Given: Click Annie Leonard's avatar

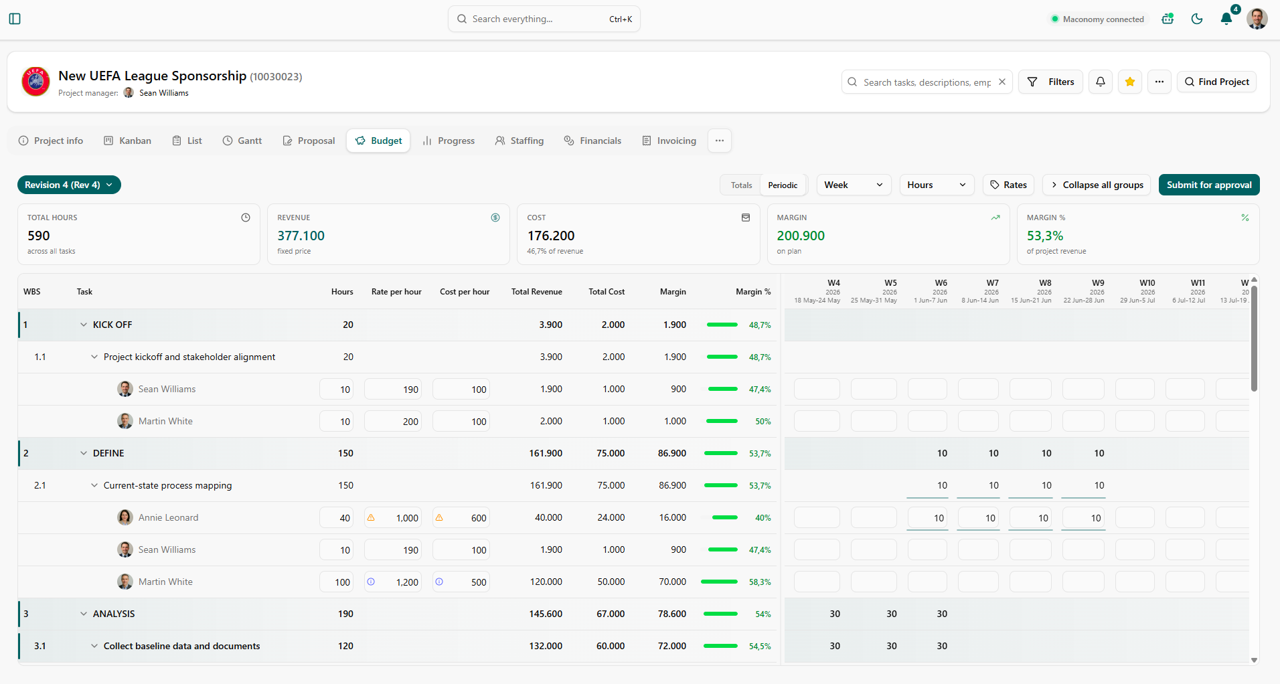Looking at the screenshot, I should 125,517.
